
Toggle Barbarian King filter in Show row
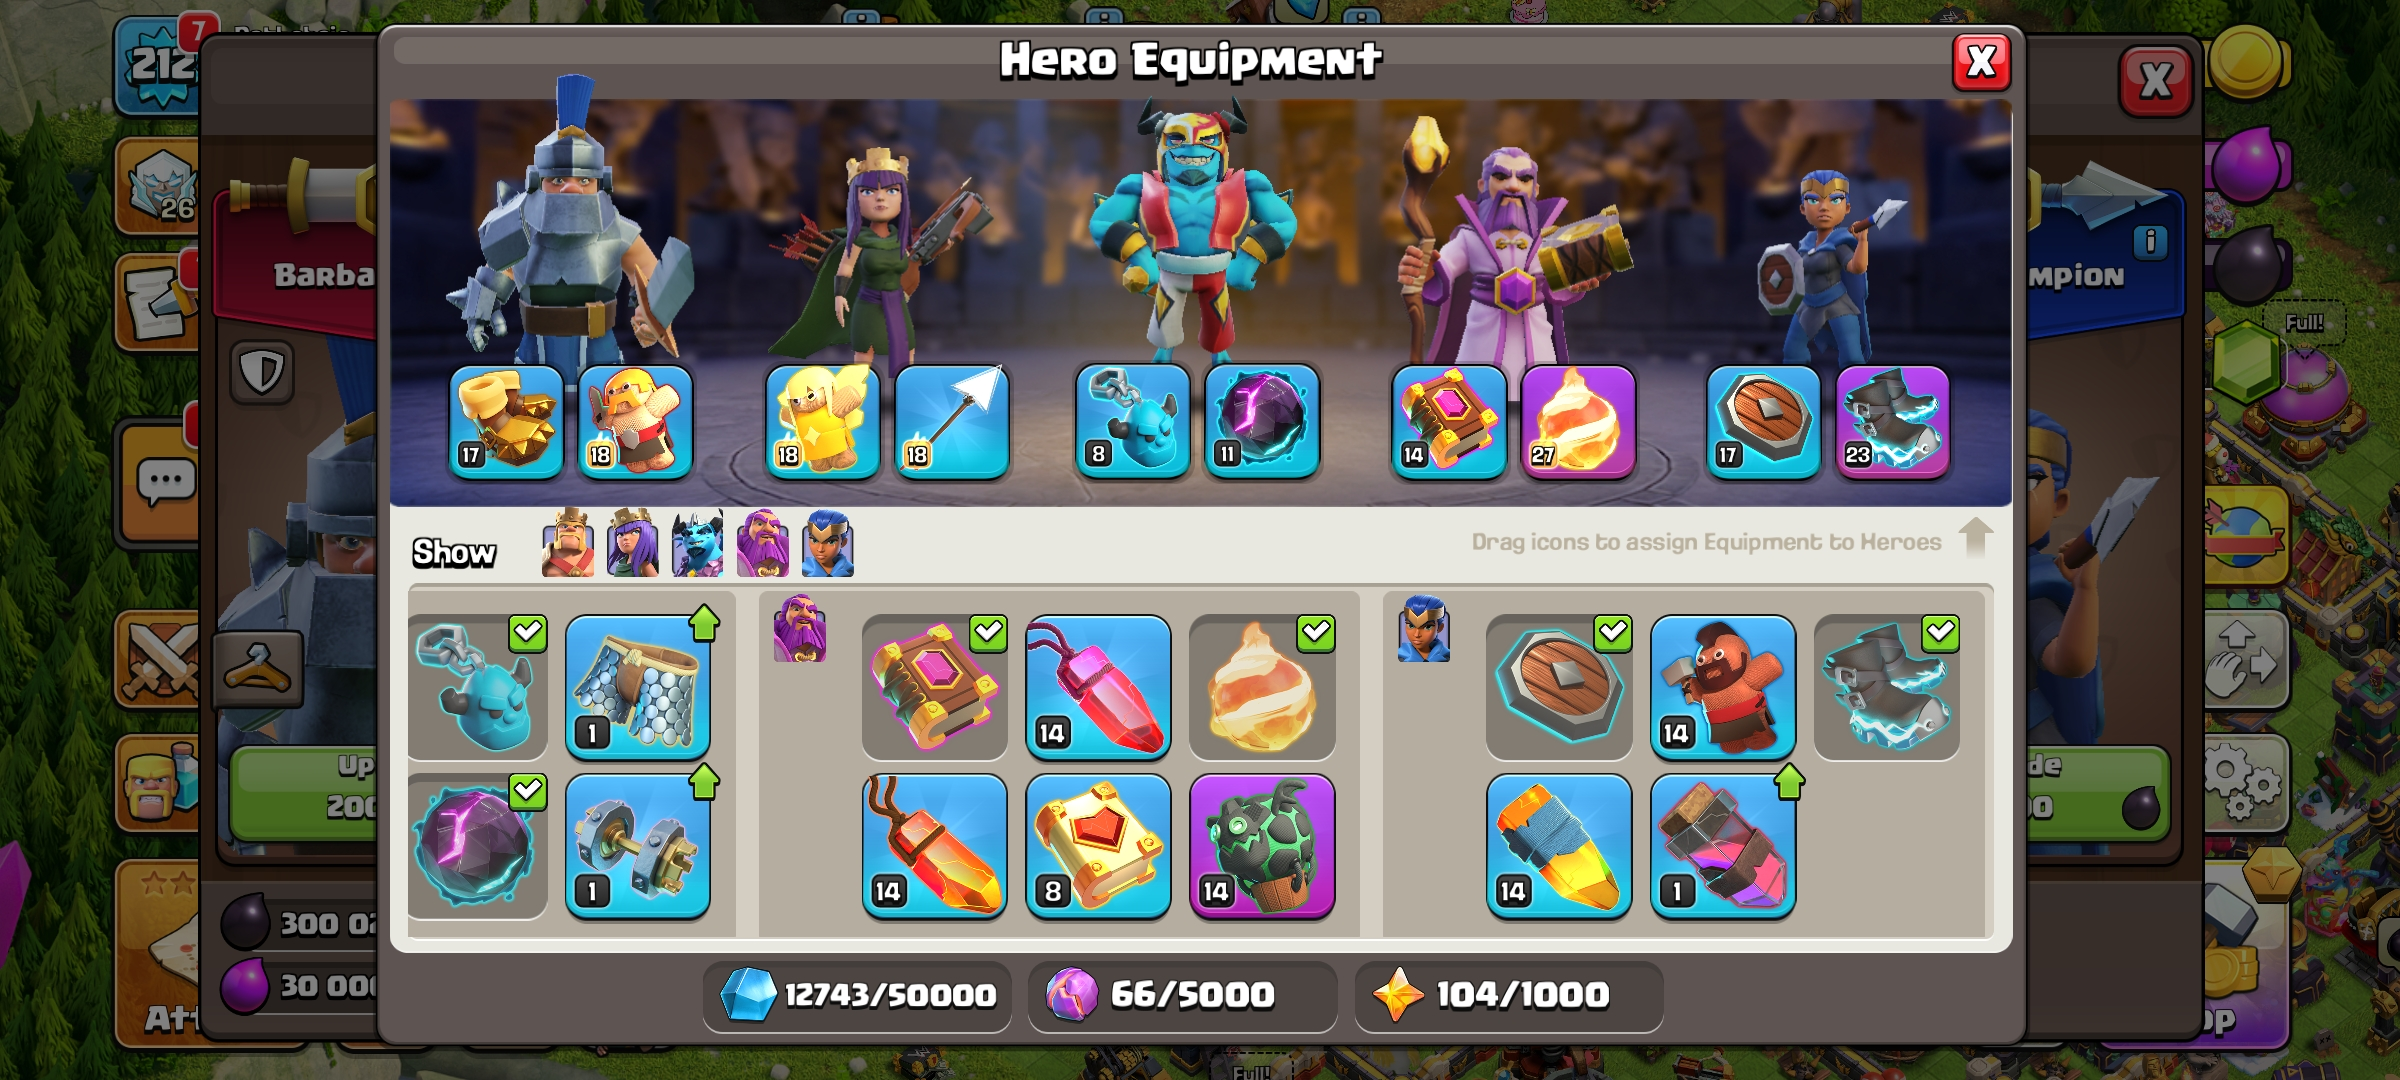point(567,543)
